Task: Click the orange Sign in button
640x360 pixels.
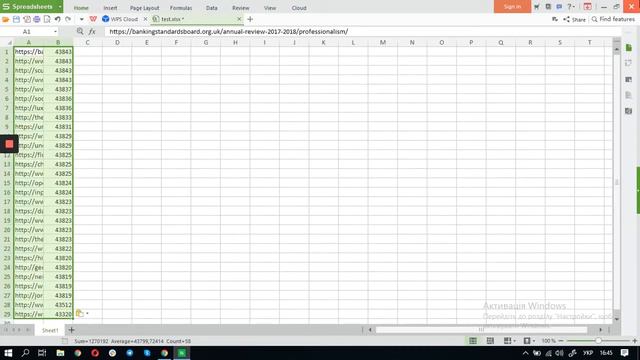Action: click(512, 7)
